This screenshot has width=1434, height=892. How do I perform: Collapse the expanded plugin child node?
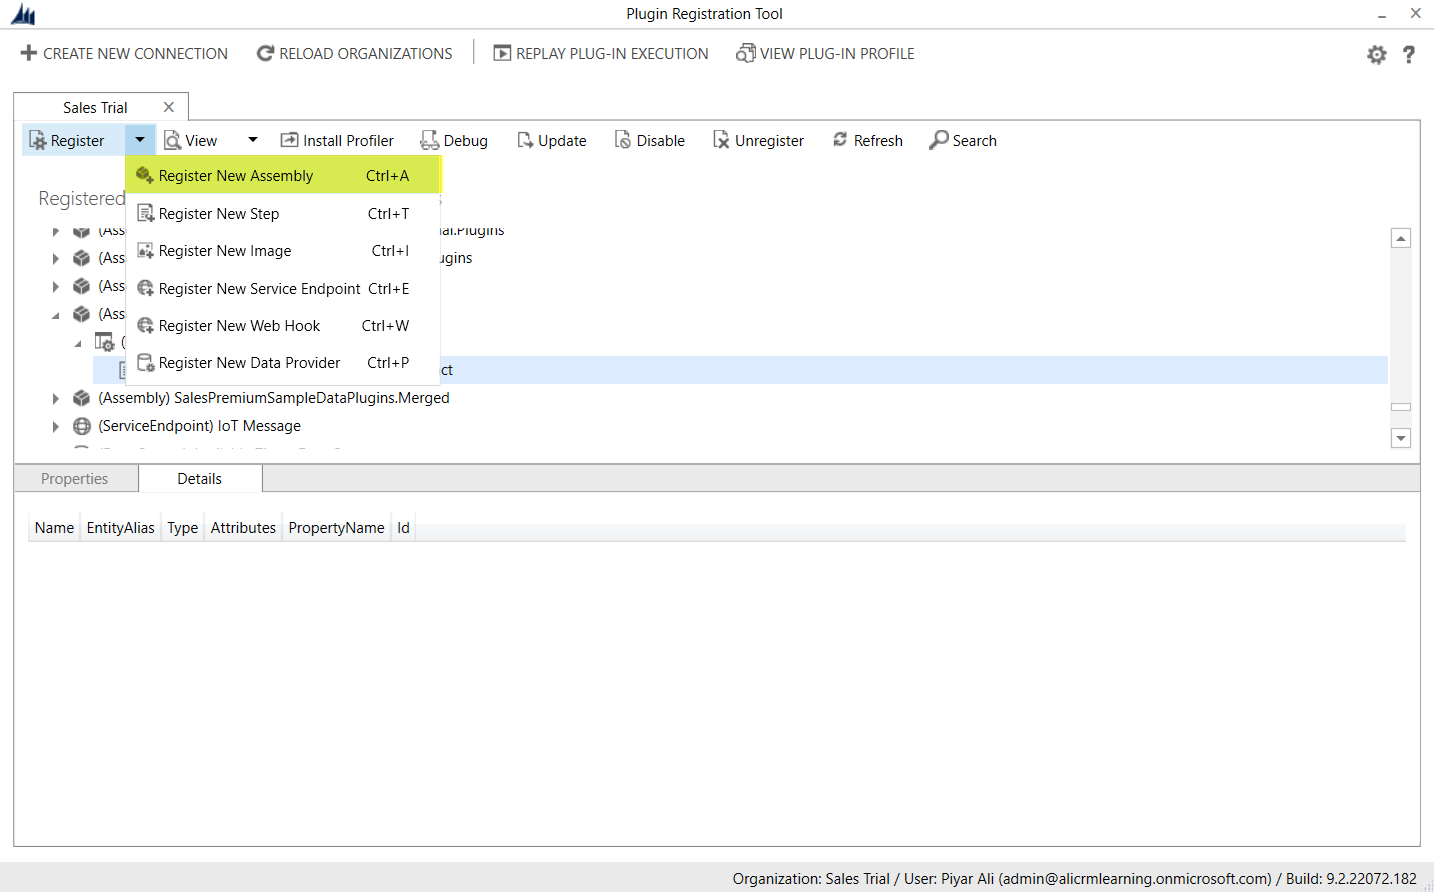78,343
